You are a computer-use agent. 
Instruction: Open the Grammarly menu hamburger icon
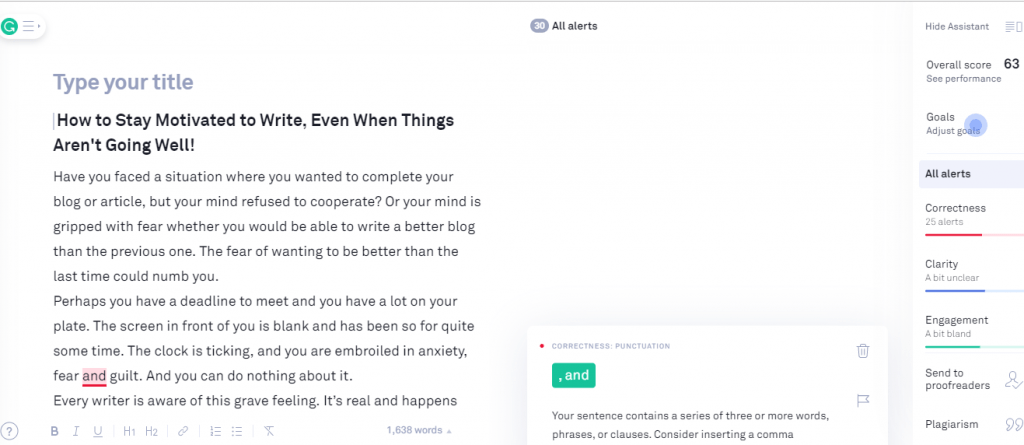(x=28, y=26)
